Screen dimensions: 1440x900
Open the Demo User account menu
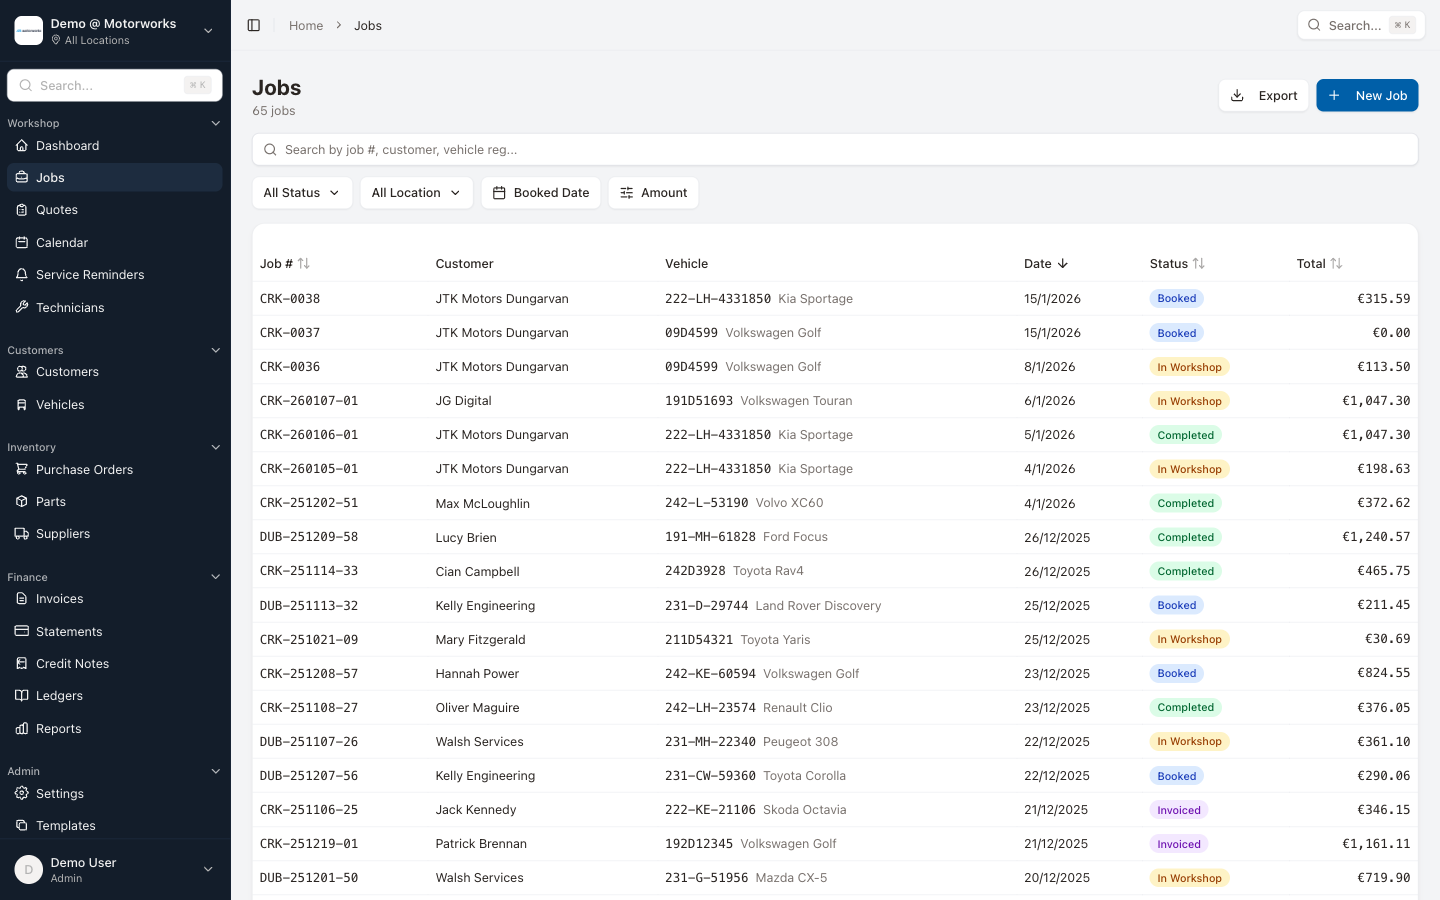click(114, 869)
